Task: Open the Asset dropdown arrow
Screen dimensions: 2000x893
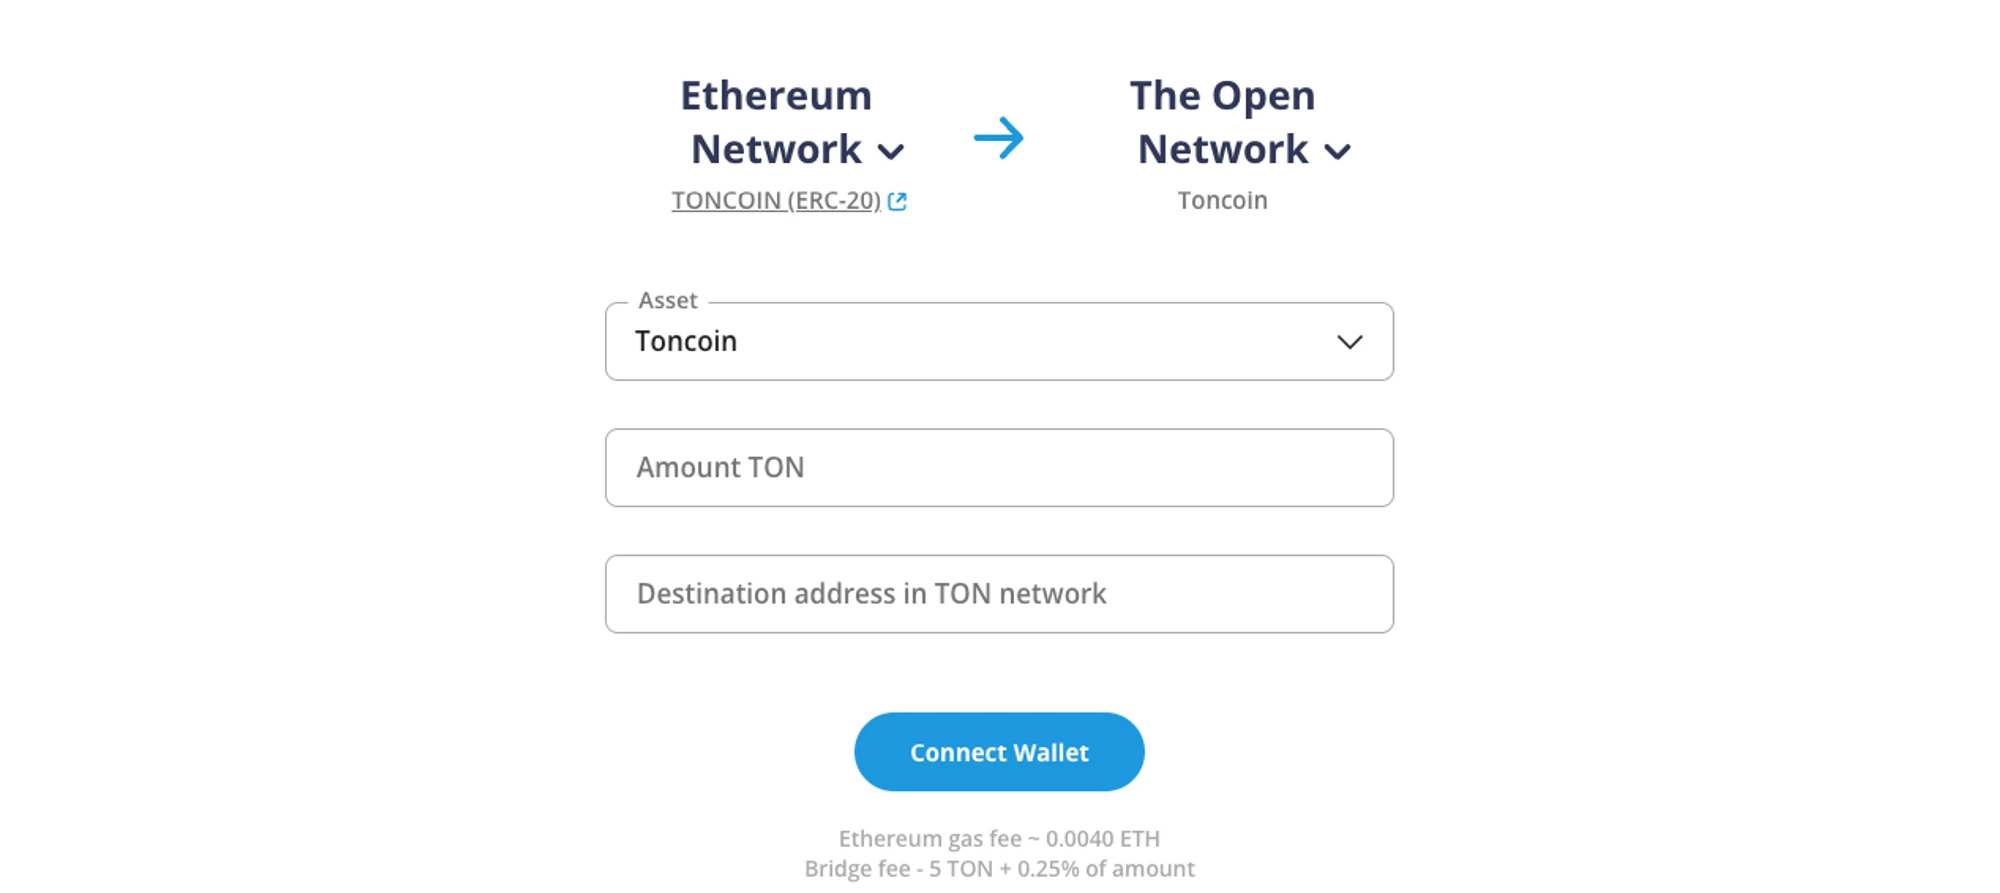Action: tap(1349, 342)
